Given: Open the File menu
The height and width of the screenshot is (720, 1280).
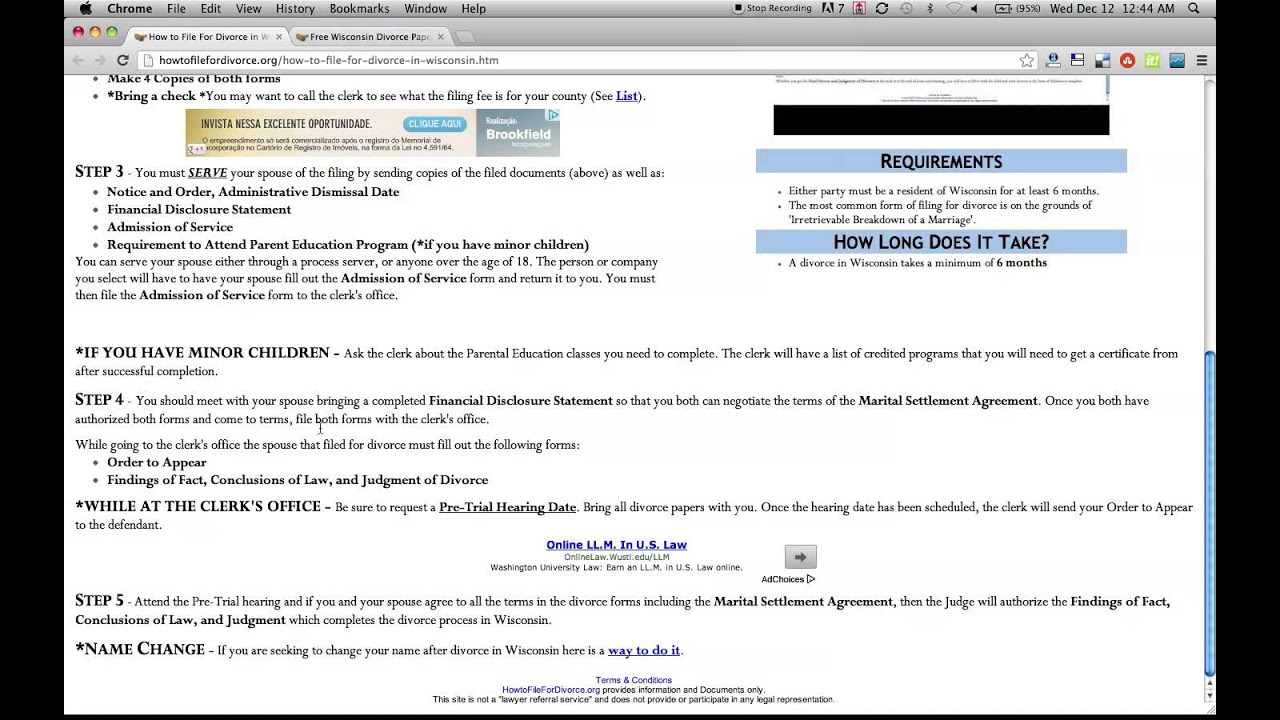Looking at the screenshot, I should click(x=176, y=8).
